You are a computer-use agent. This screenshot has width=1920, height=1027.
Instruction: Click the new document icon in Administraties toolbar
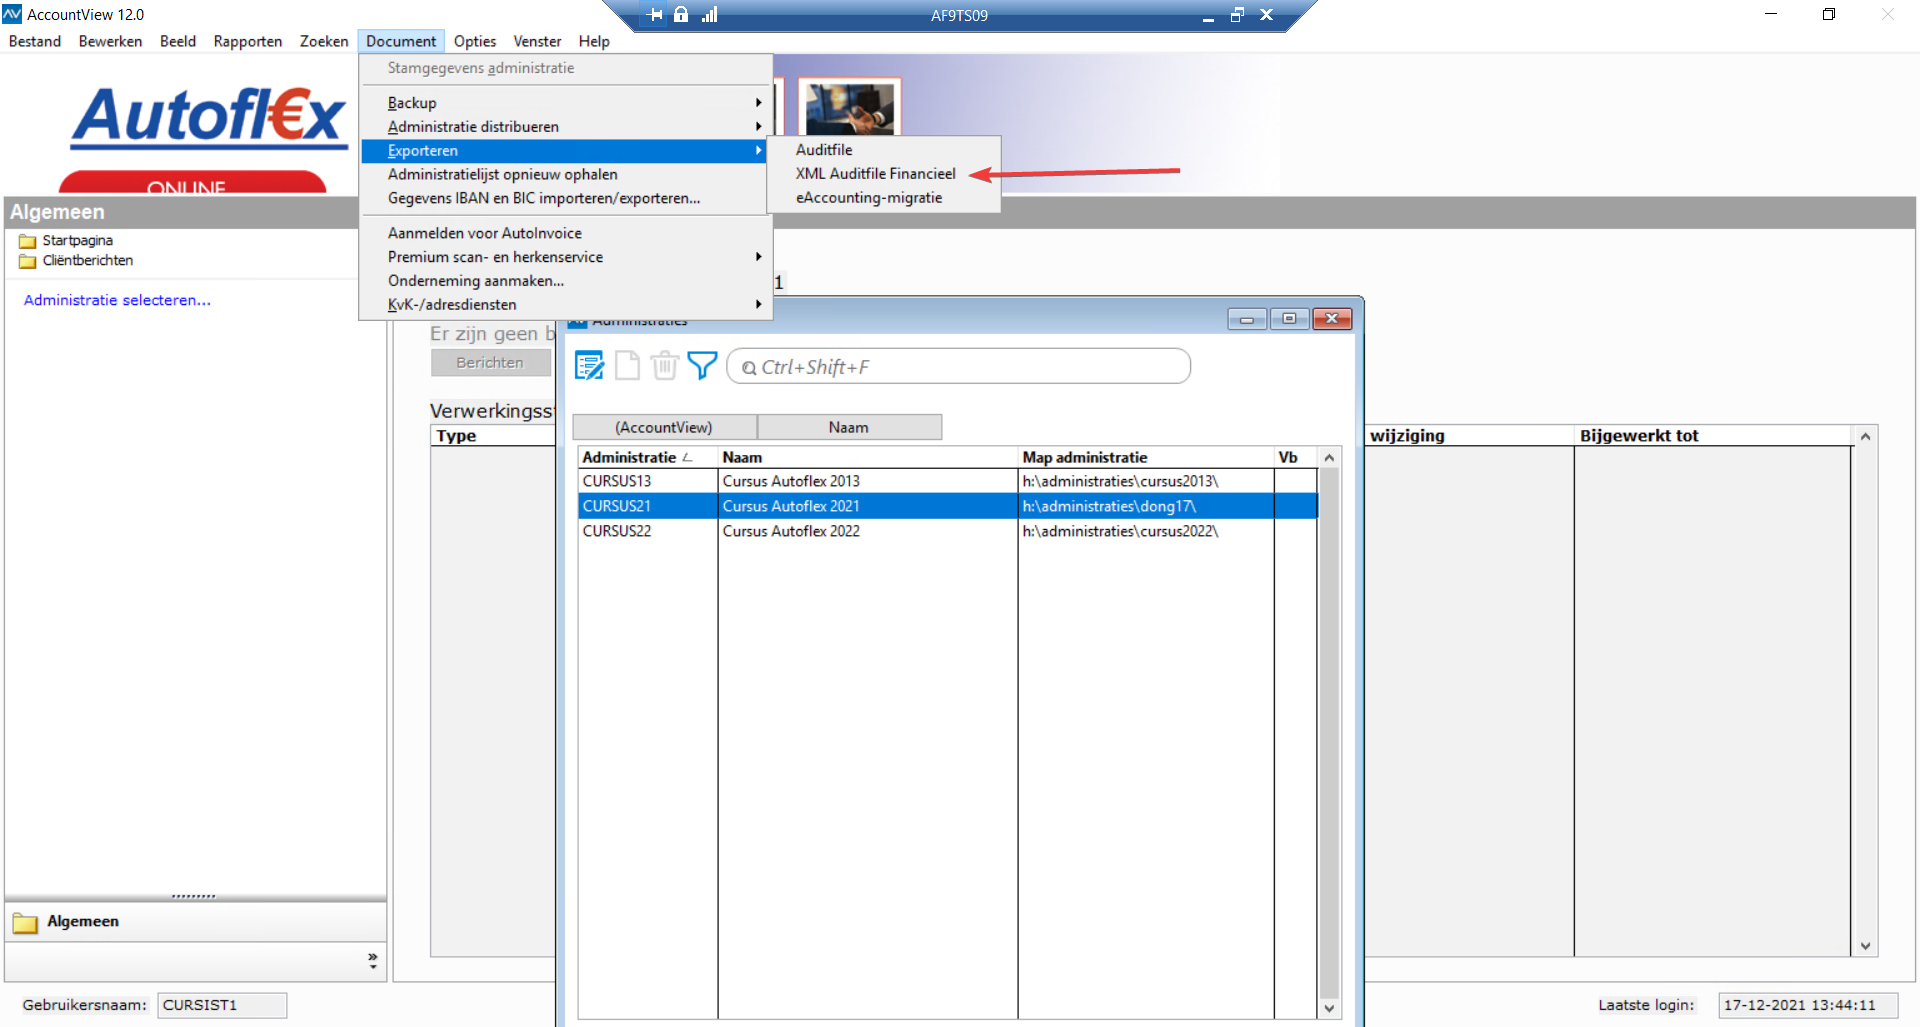(627, 366)
